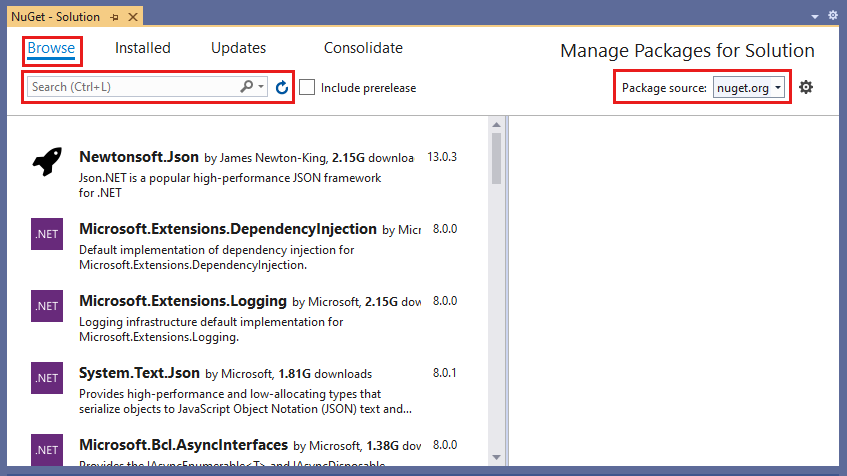Click the Microsoft.Extensions.Logging .NET icon
The image size is (847, 476).
coord(47,306)
